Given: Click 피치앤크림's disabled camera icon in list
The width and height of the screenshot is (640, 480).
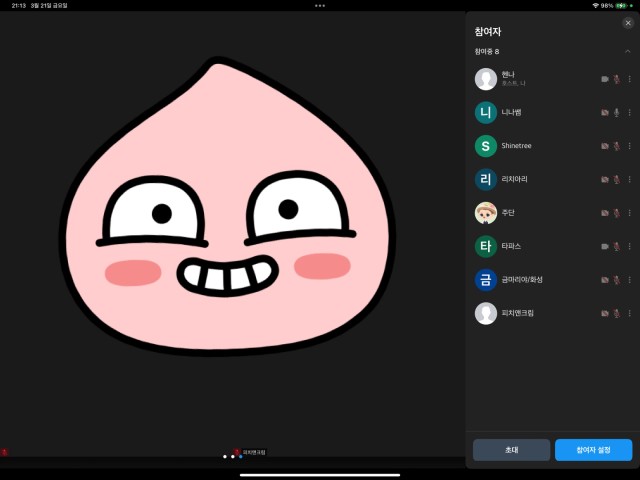Looking at the screenshot, I should pyautogui.click(x=604, y=313).
